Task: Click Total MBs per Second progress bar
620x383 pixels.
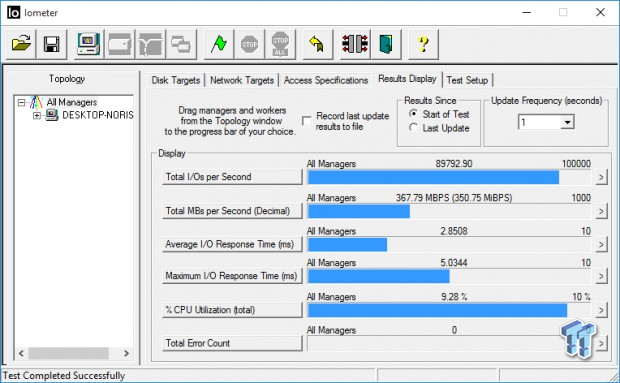Action: (450, 211)
